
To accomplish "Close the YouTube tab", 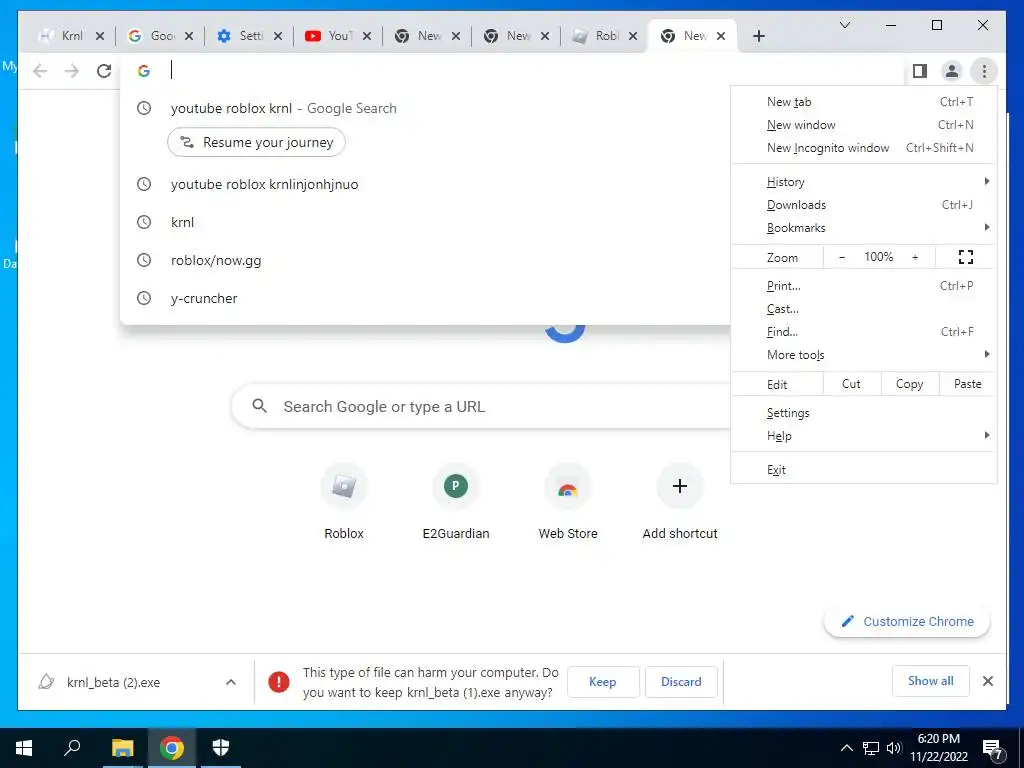I will [x=367, y=36].
